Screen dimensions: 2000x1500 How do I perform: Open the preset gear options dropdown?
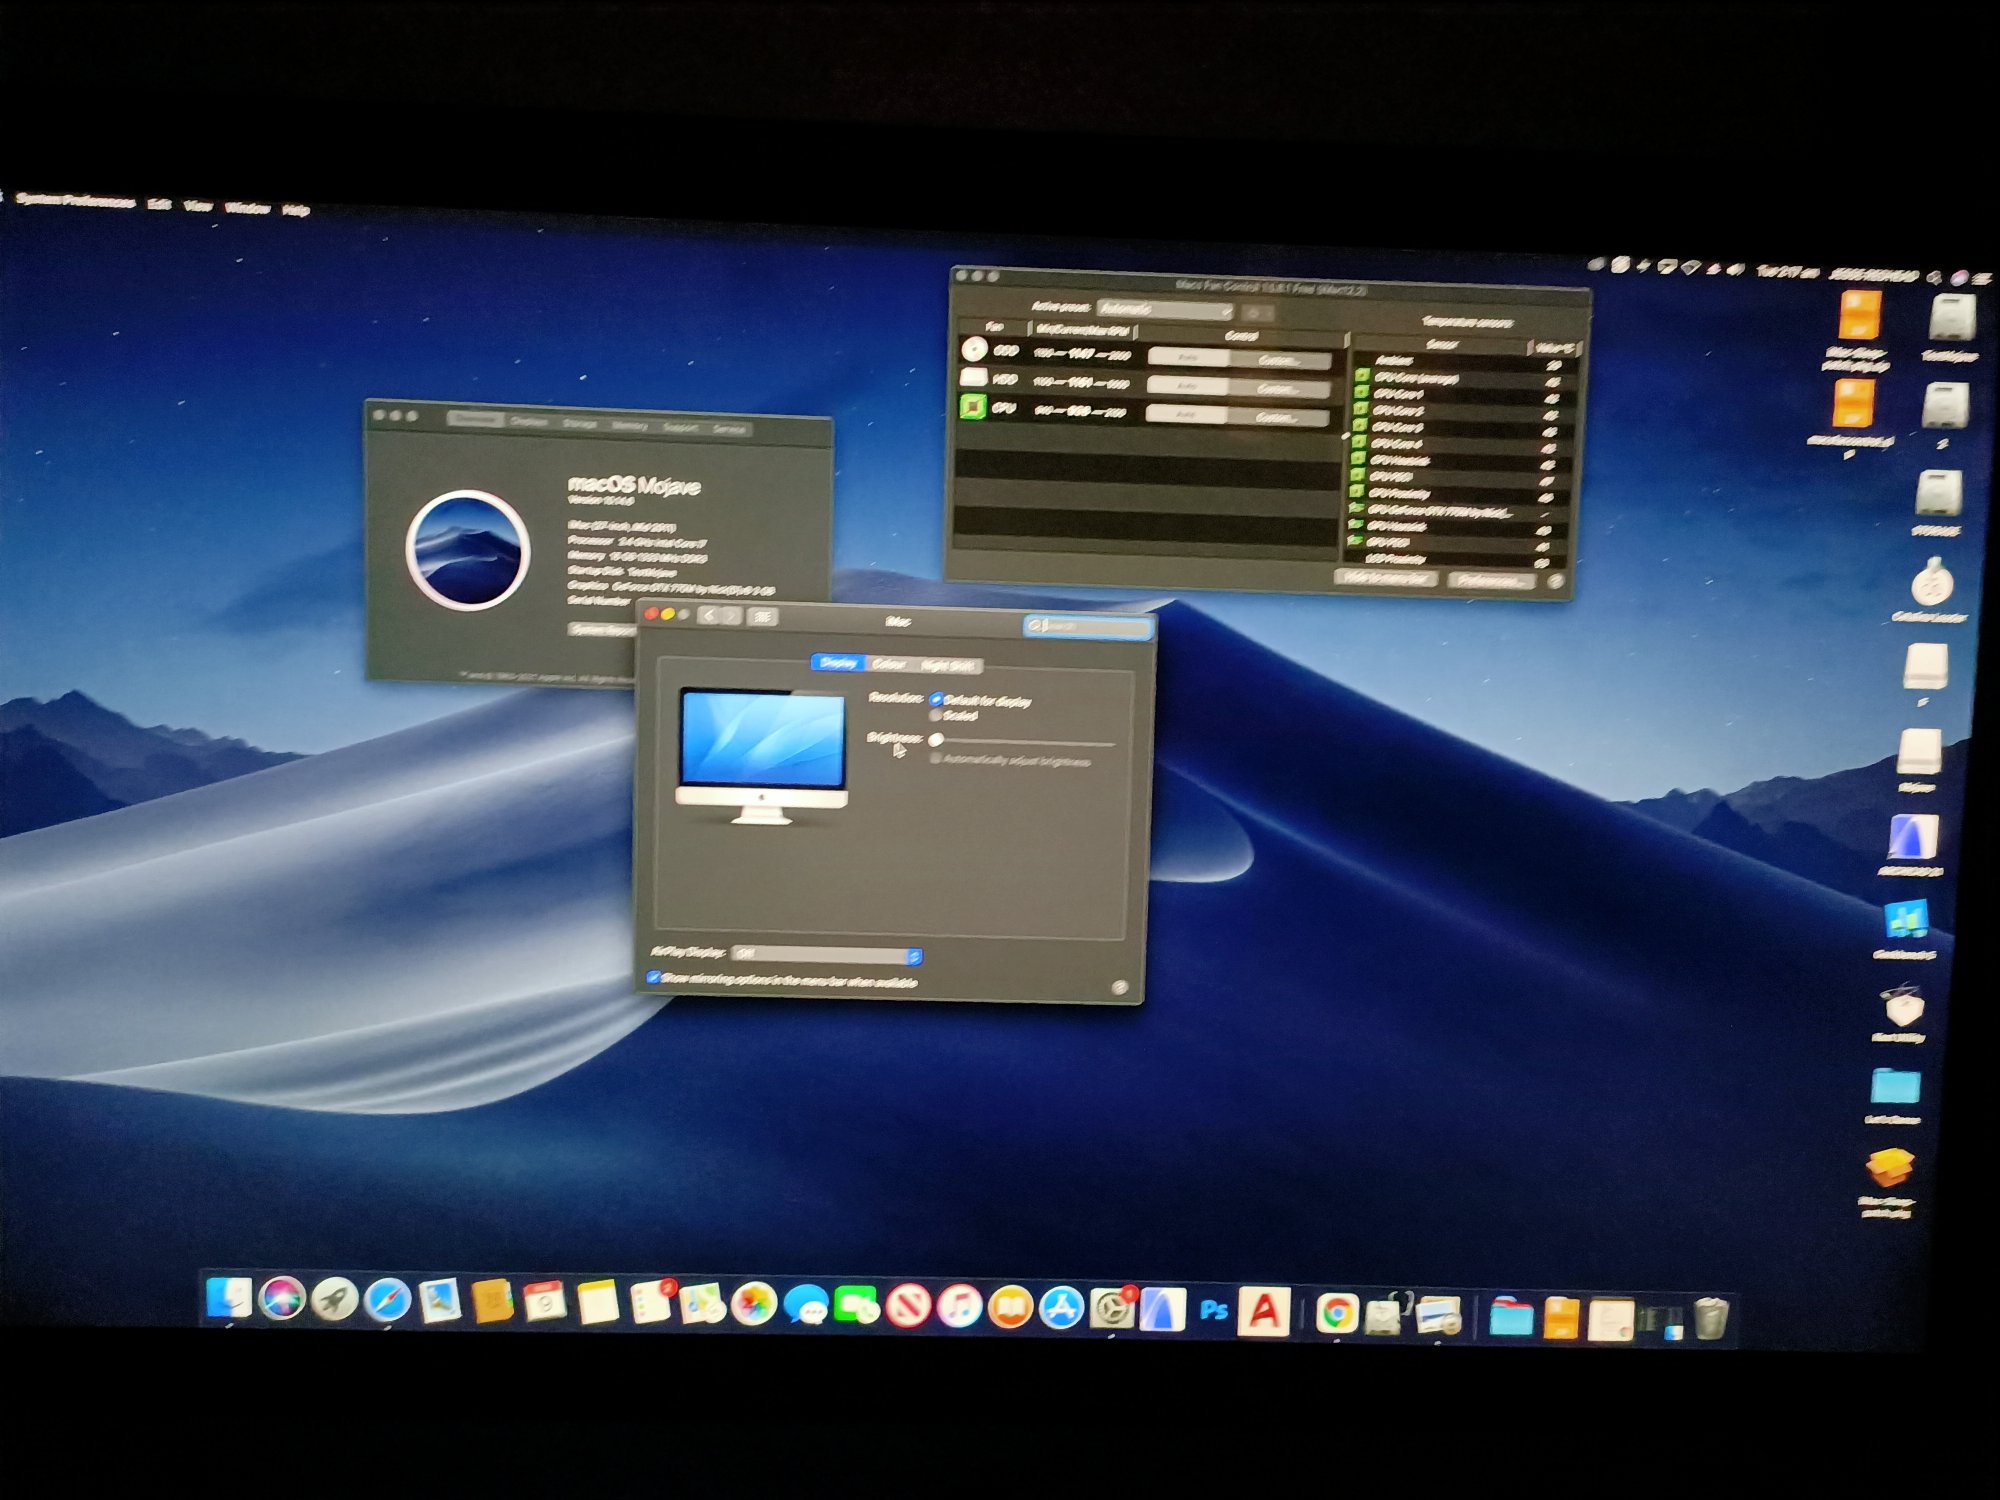coord(1257,313)
